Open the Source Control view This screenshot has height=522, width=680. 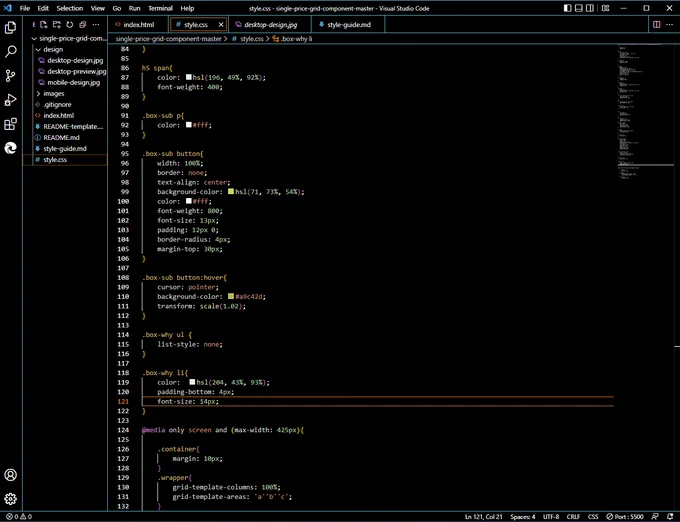10,76
